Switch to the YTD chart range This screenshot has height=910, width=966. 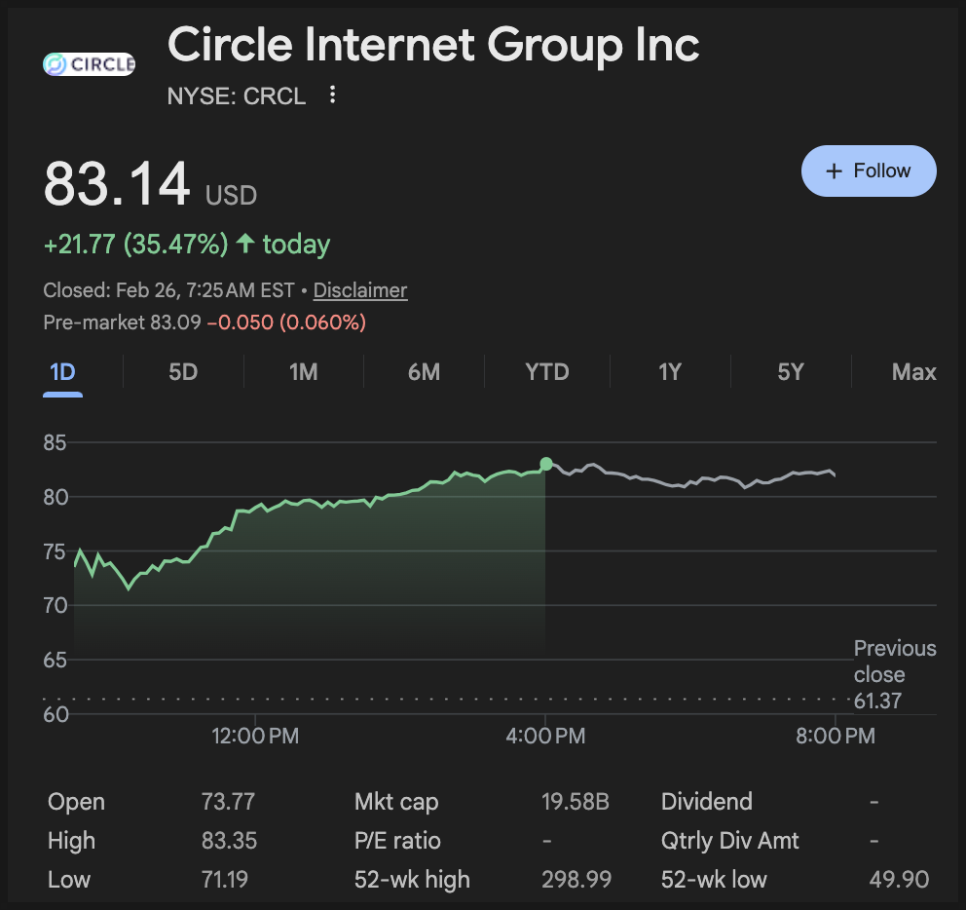pyautogui.click(x=547, y=372)
